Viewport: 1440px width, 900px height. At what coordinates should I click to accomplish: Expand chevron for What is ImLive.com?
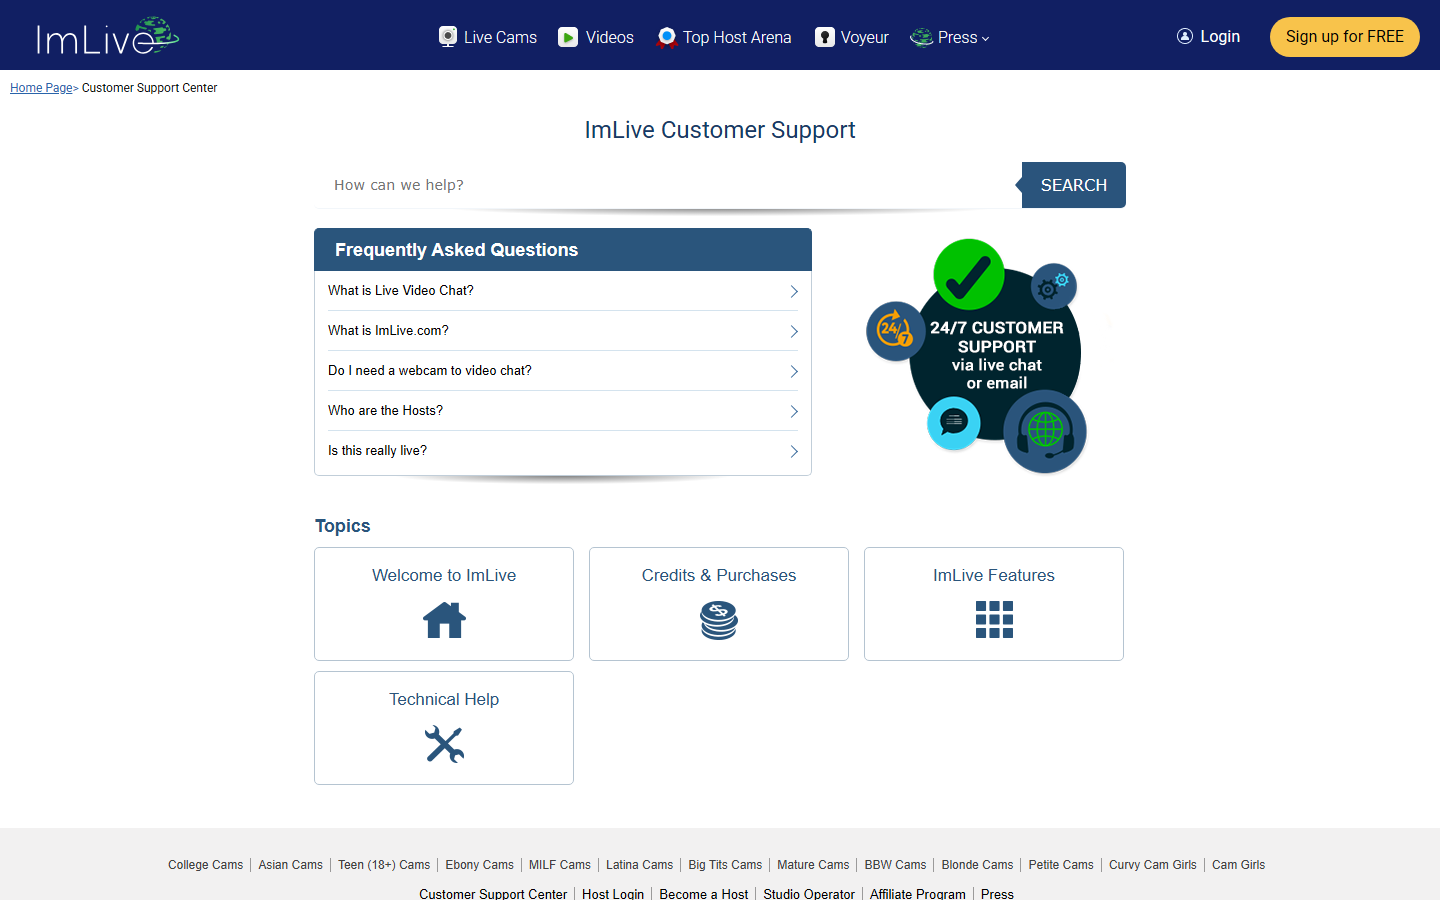[794, 331]
